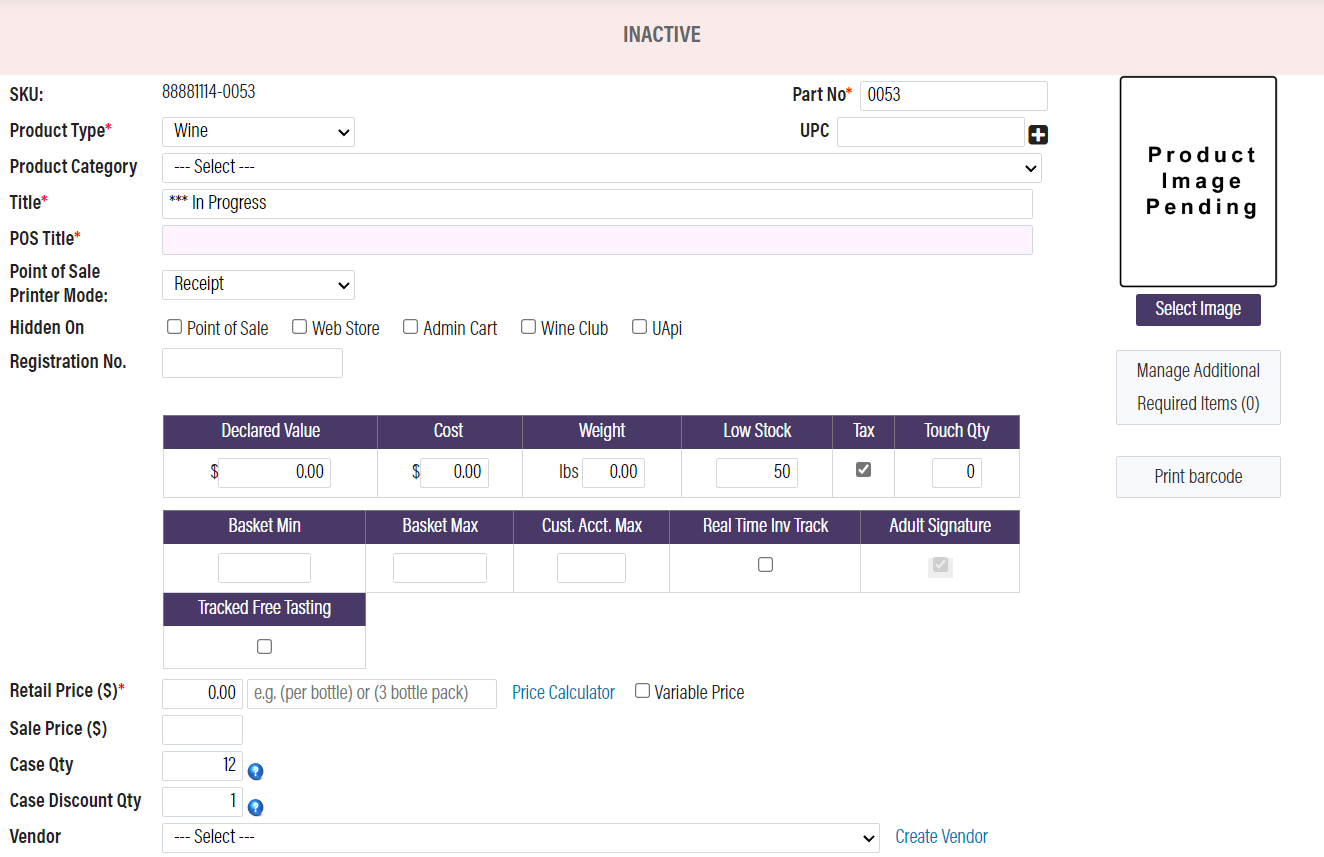Add a new UPC using the plus icon

pyautogui.click(x=1037, y=133)
